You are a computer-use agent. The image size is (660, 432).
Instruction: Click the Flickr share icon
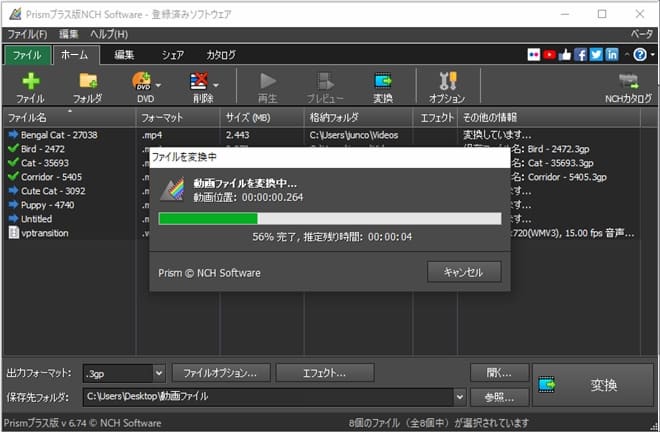534,55
